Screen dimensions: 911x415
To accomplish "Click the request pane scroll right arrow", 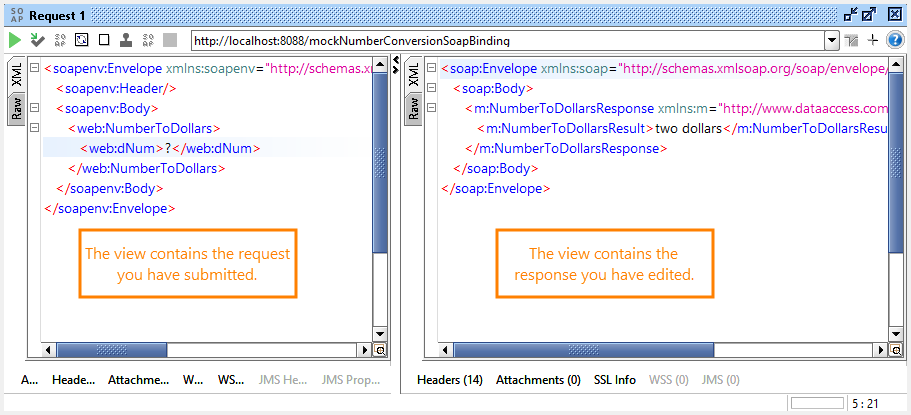I will pyautogui.click(x=365, y=350).
